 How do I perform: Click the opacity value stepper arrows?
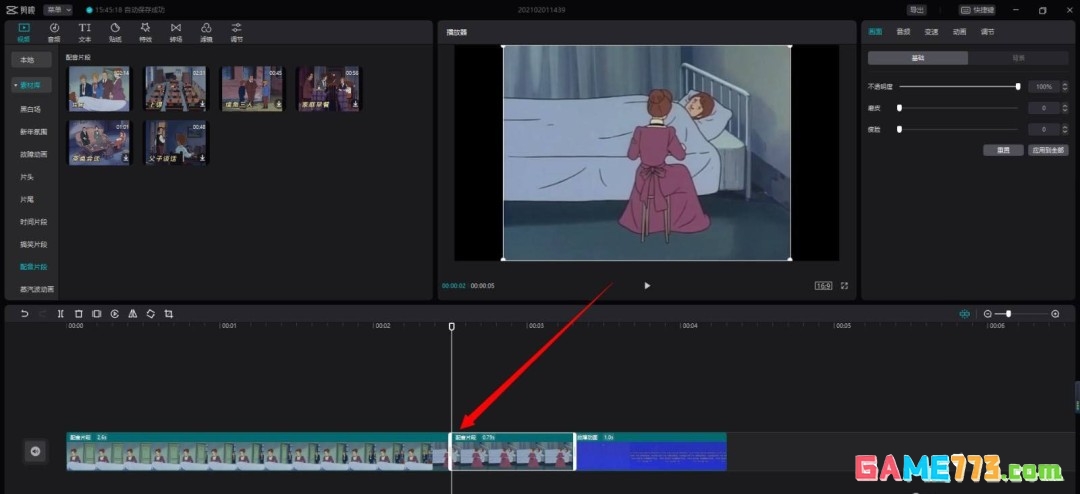pos(1065,87)
